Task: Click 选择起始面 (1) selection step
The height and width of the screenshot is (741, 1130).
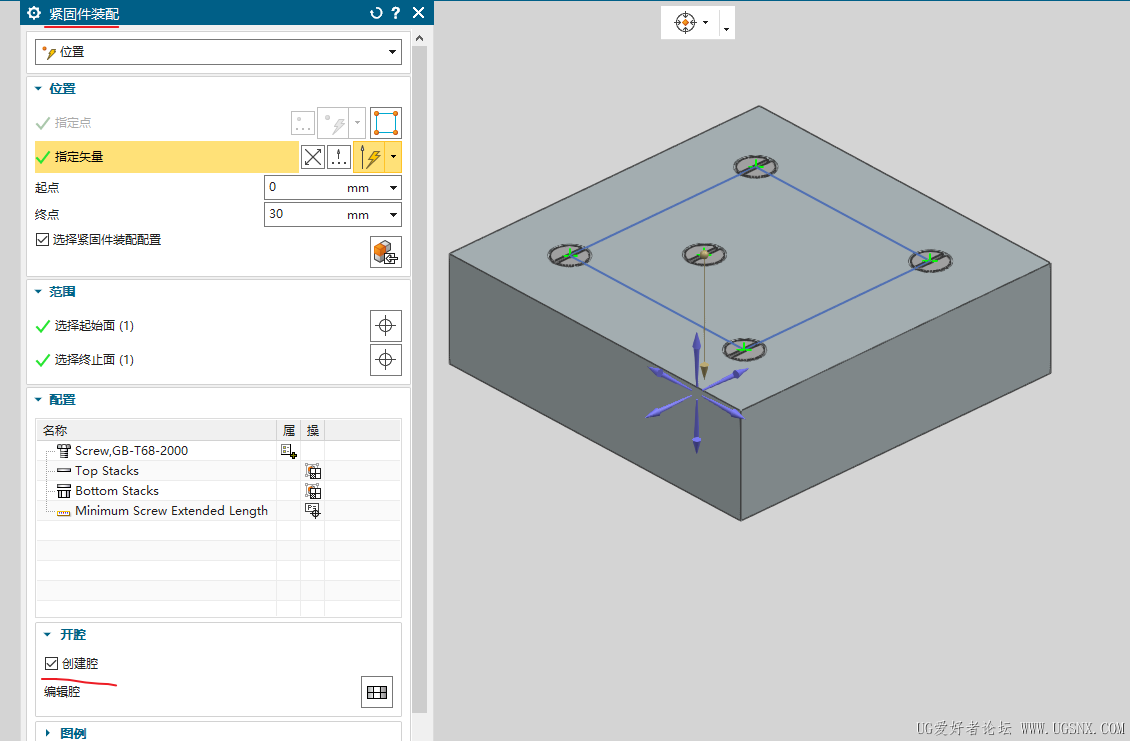Action: point(94,326)
